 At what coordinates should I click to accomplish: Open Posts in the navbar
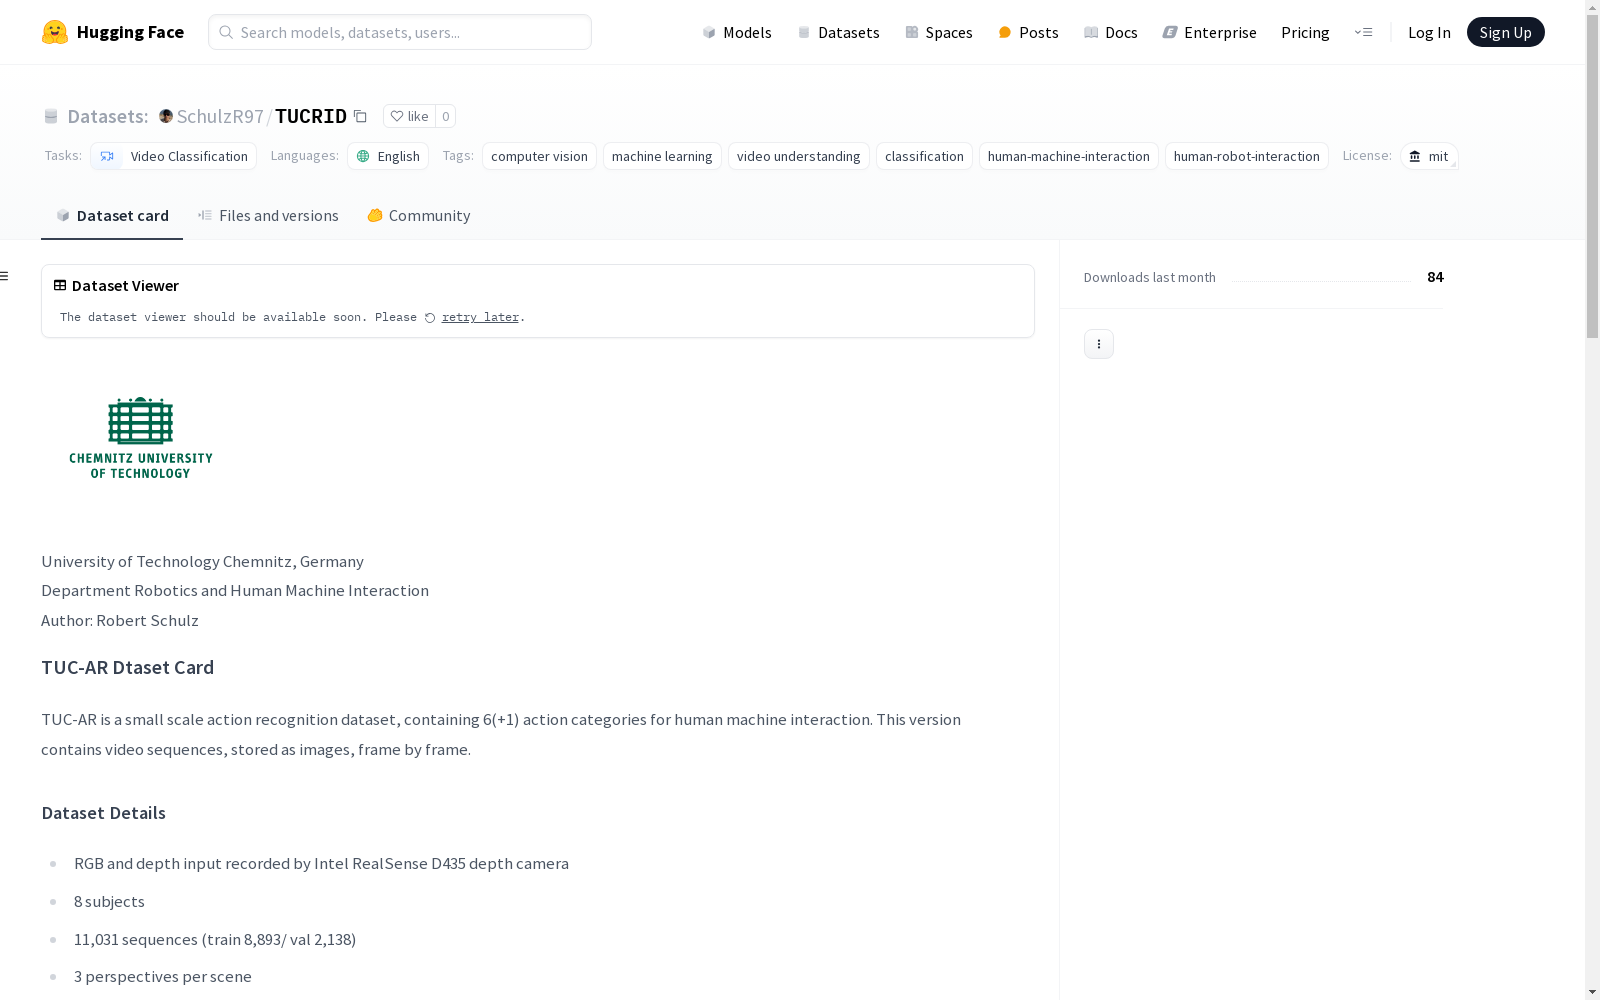[x=1028, y=32]
